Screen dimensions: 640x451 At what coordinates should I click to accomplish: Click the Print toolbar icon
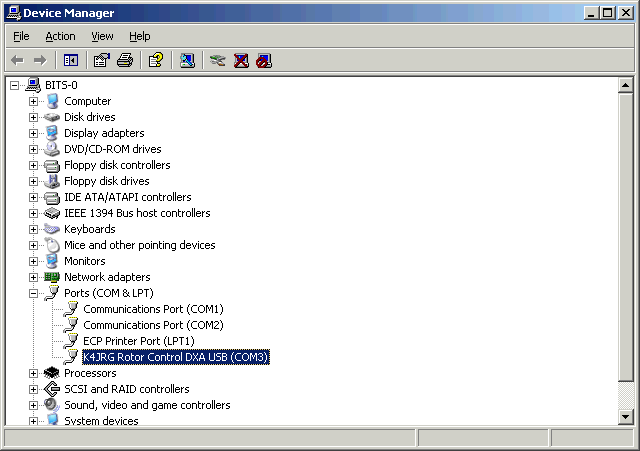[x=125, y=60]
